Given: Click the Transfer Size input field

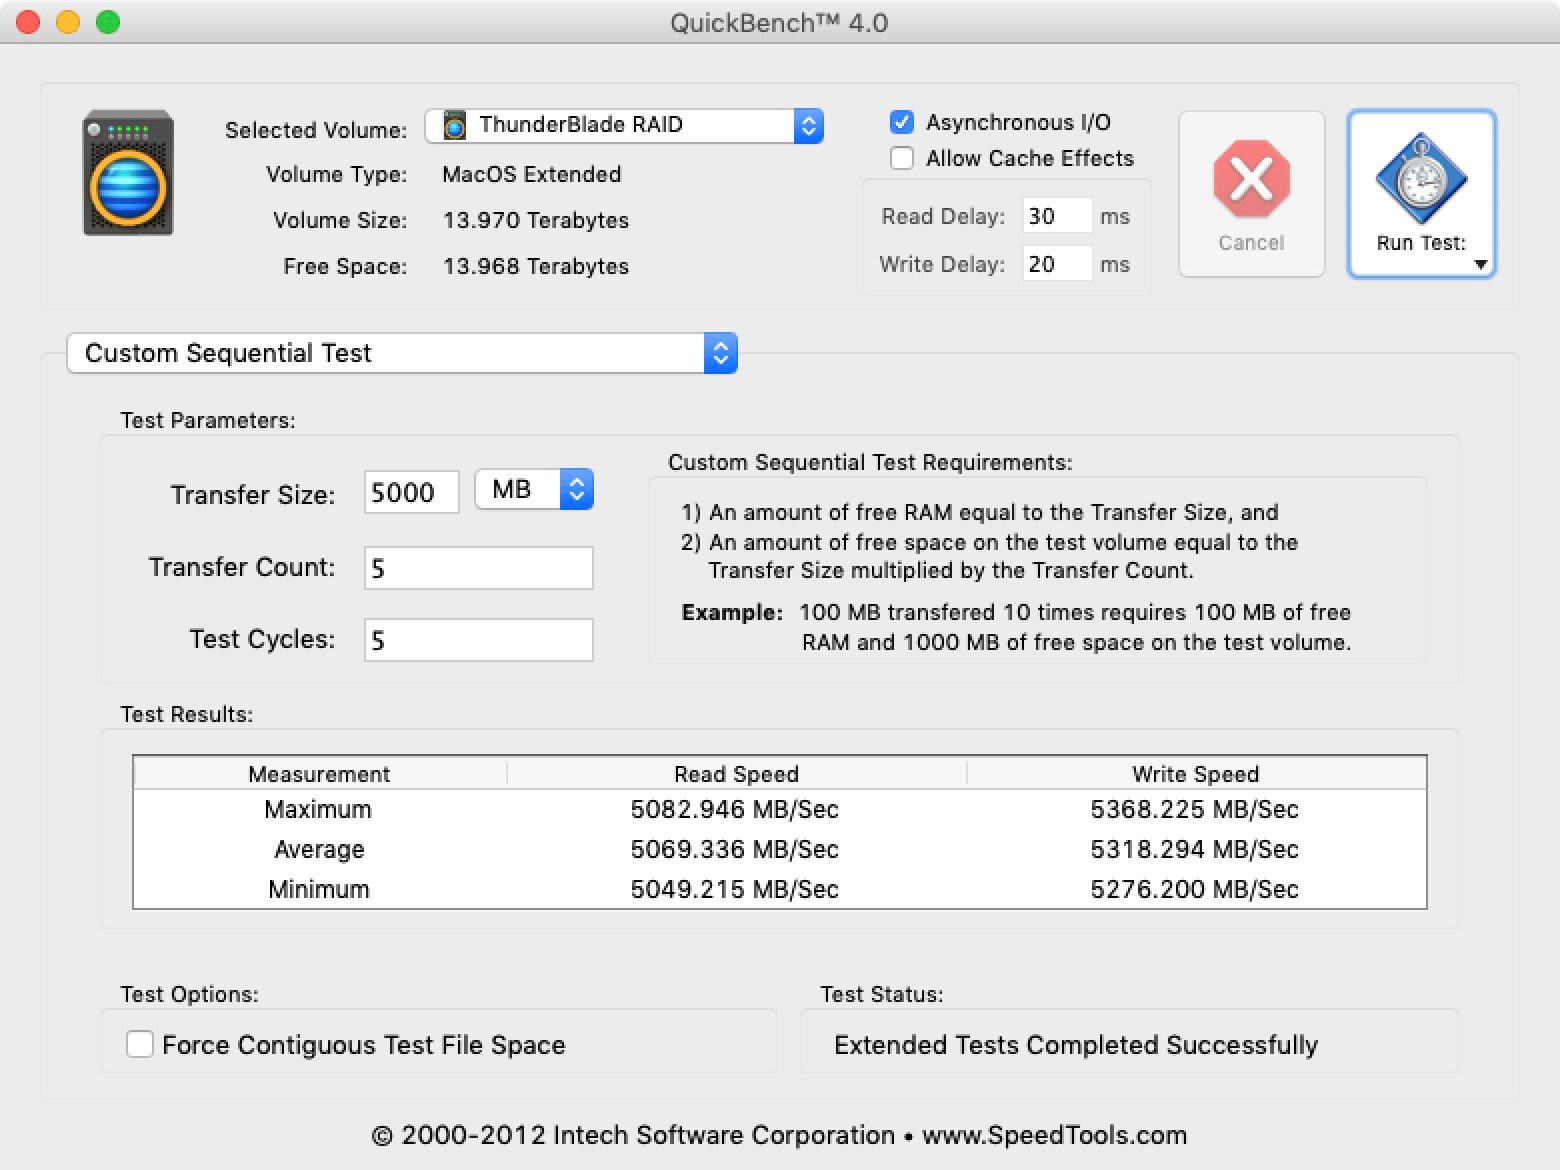Looking at the screenshot, I should coord(411,492).
